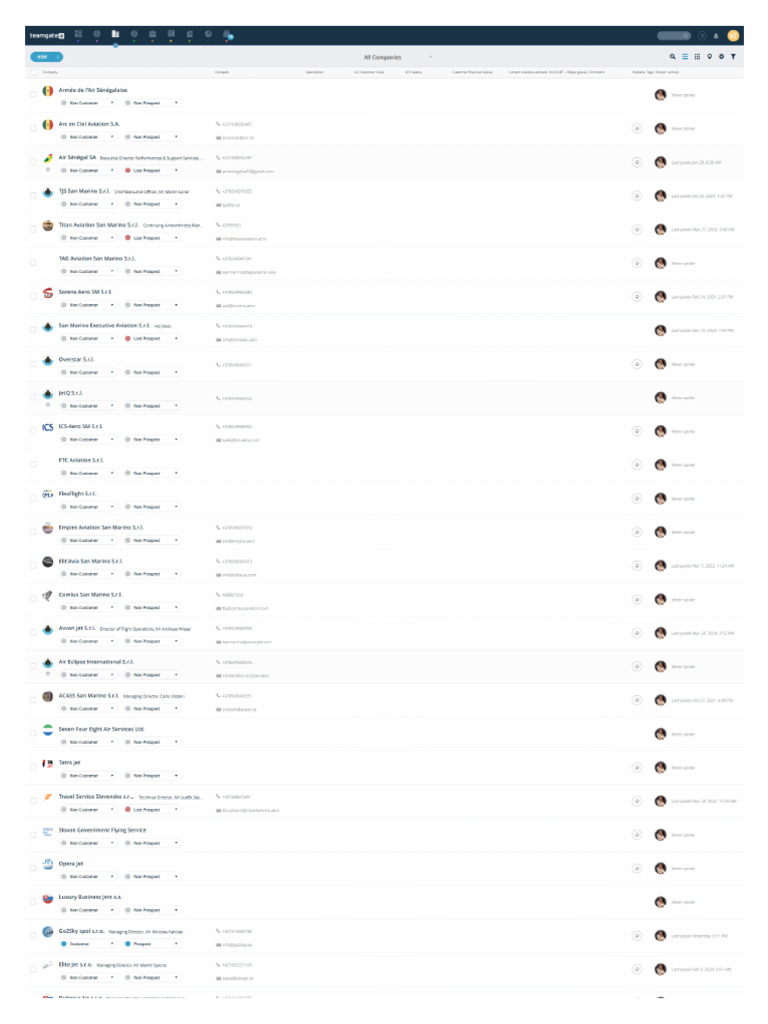The image size is (768, 1024).
Task: Open the map location view icon
Action: pyautogui.click(x=709, y=57)
